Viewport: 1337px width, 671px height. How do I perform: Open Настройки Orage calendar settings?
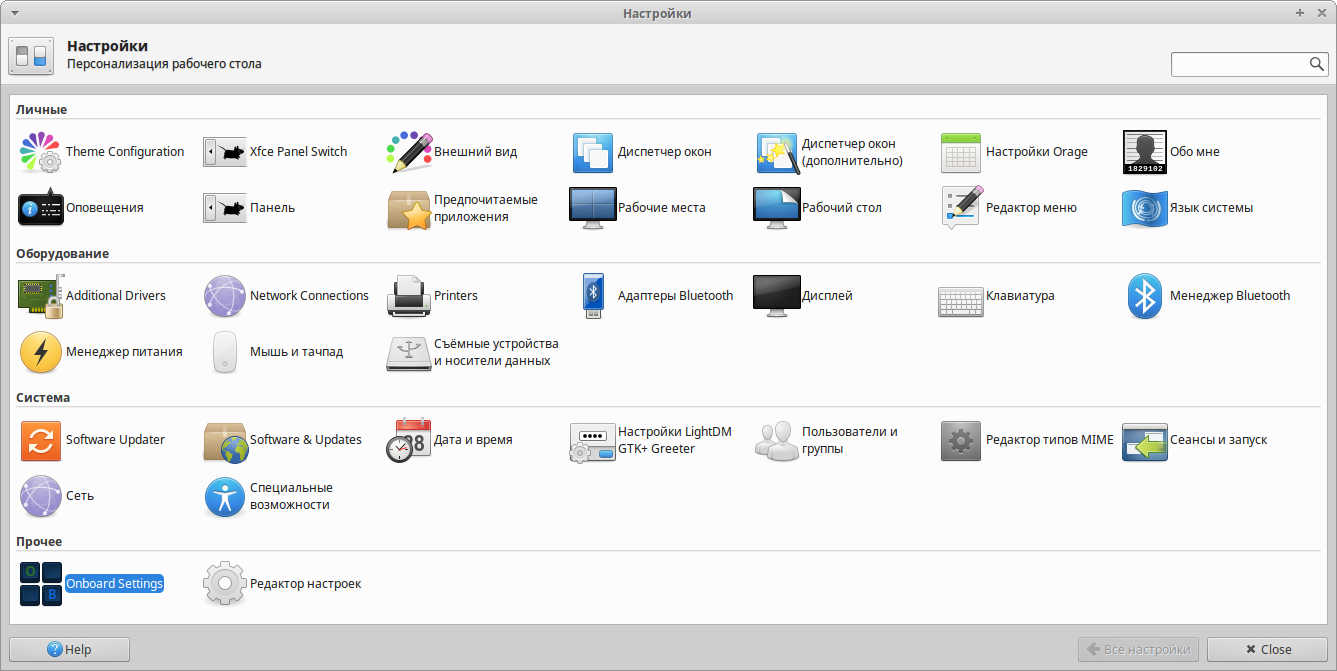point(1014,152)
